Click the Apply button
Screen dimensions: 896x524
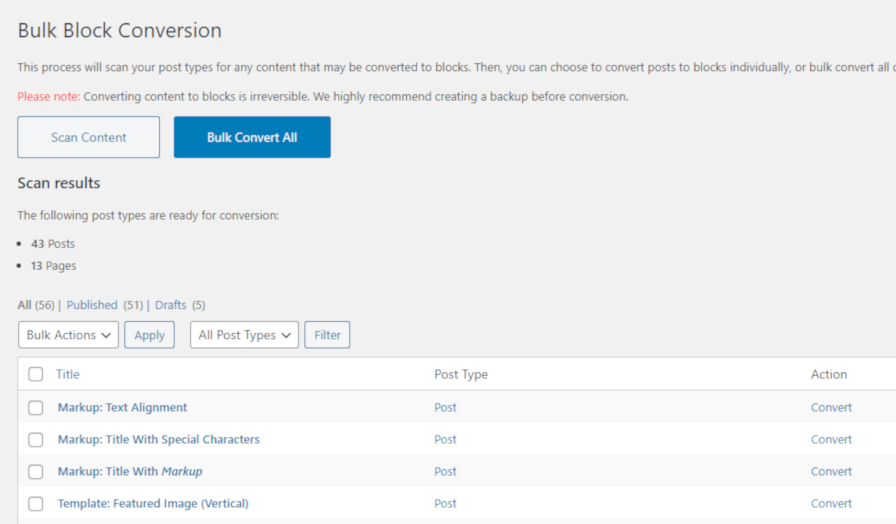(149, 335)
